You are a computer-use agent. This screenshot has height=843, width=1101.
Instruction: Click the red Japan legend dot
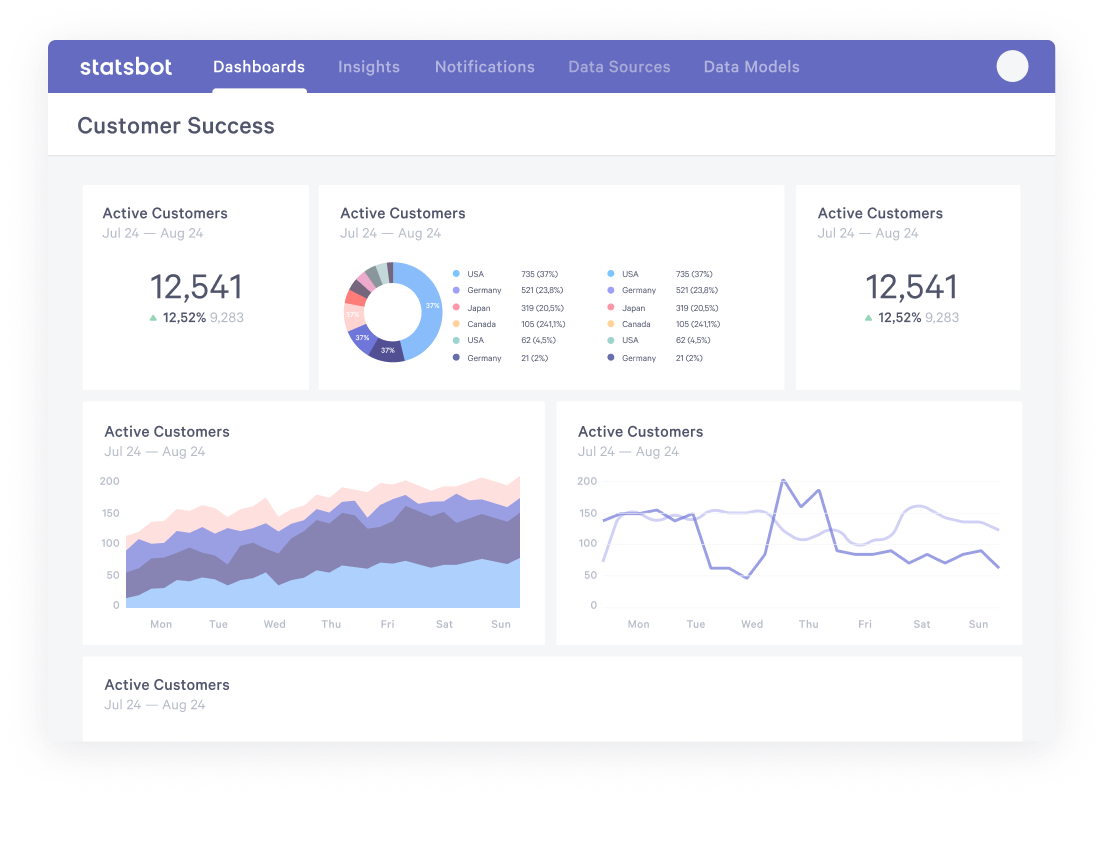(458, 307)
